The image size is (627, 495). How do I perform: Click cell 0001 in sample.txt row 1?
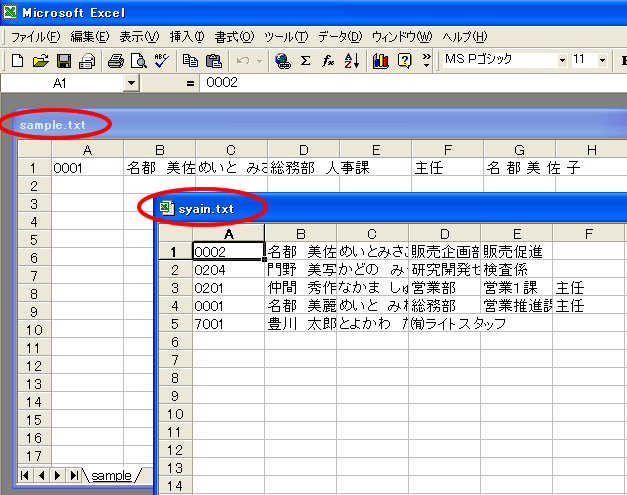click(x=88, y=168)
